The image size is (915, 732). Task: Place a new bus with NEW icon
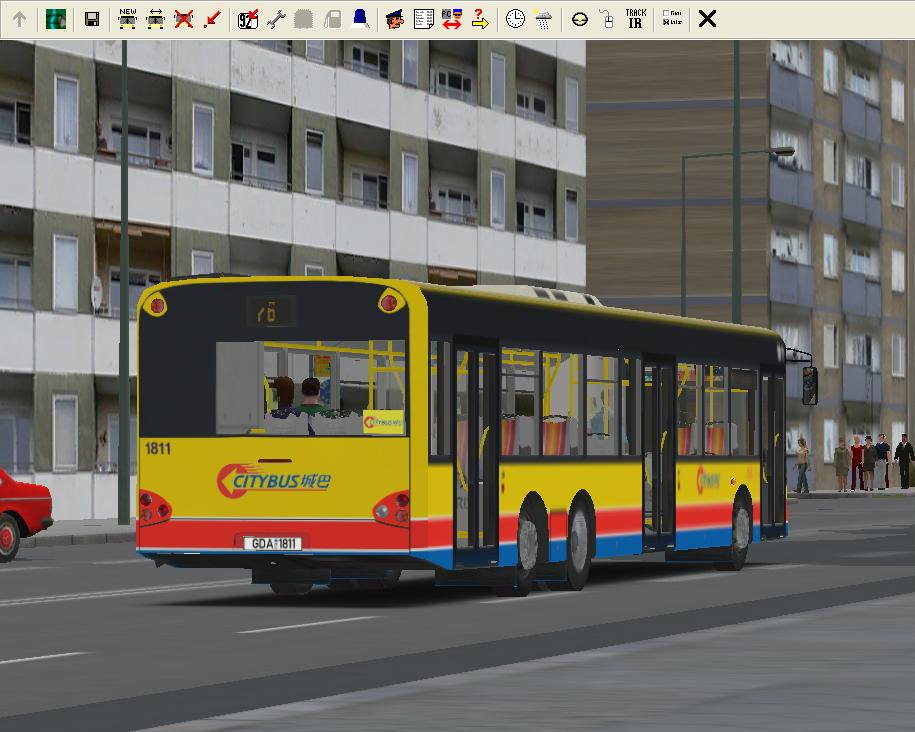tap(127, 19)
